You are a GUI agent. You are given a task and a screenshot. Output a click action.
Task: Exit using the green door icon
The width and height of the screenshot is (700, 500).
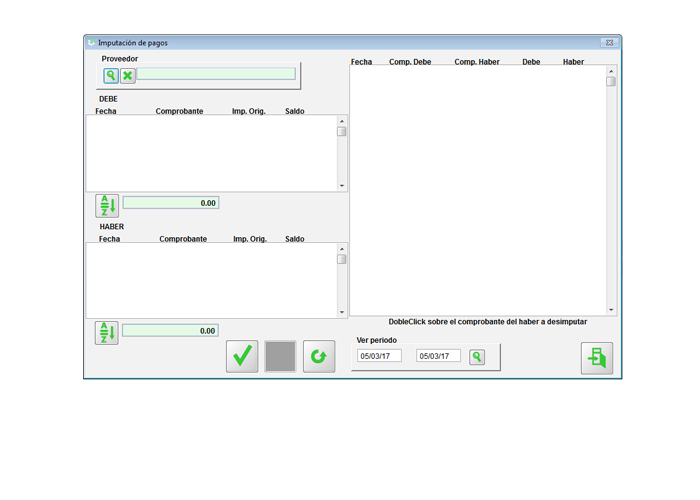(x=597, y=357)
